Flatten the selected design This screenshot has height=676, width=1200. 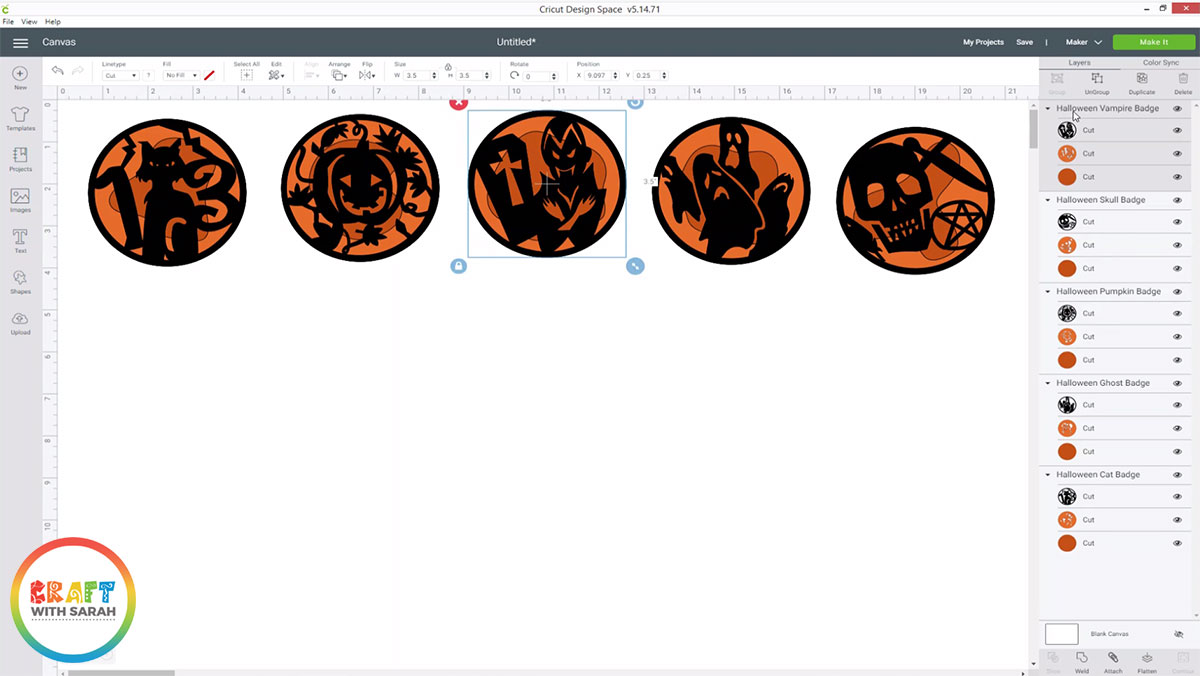[1145, 660]
